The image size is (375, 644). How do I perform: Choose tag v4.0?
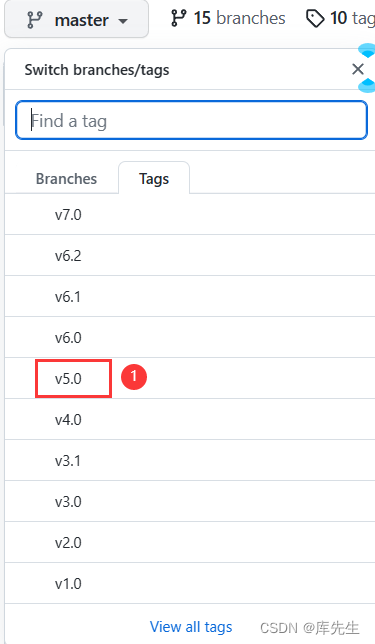(190, 419)
